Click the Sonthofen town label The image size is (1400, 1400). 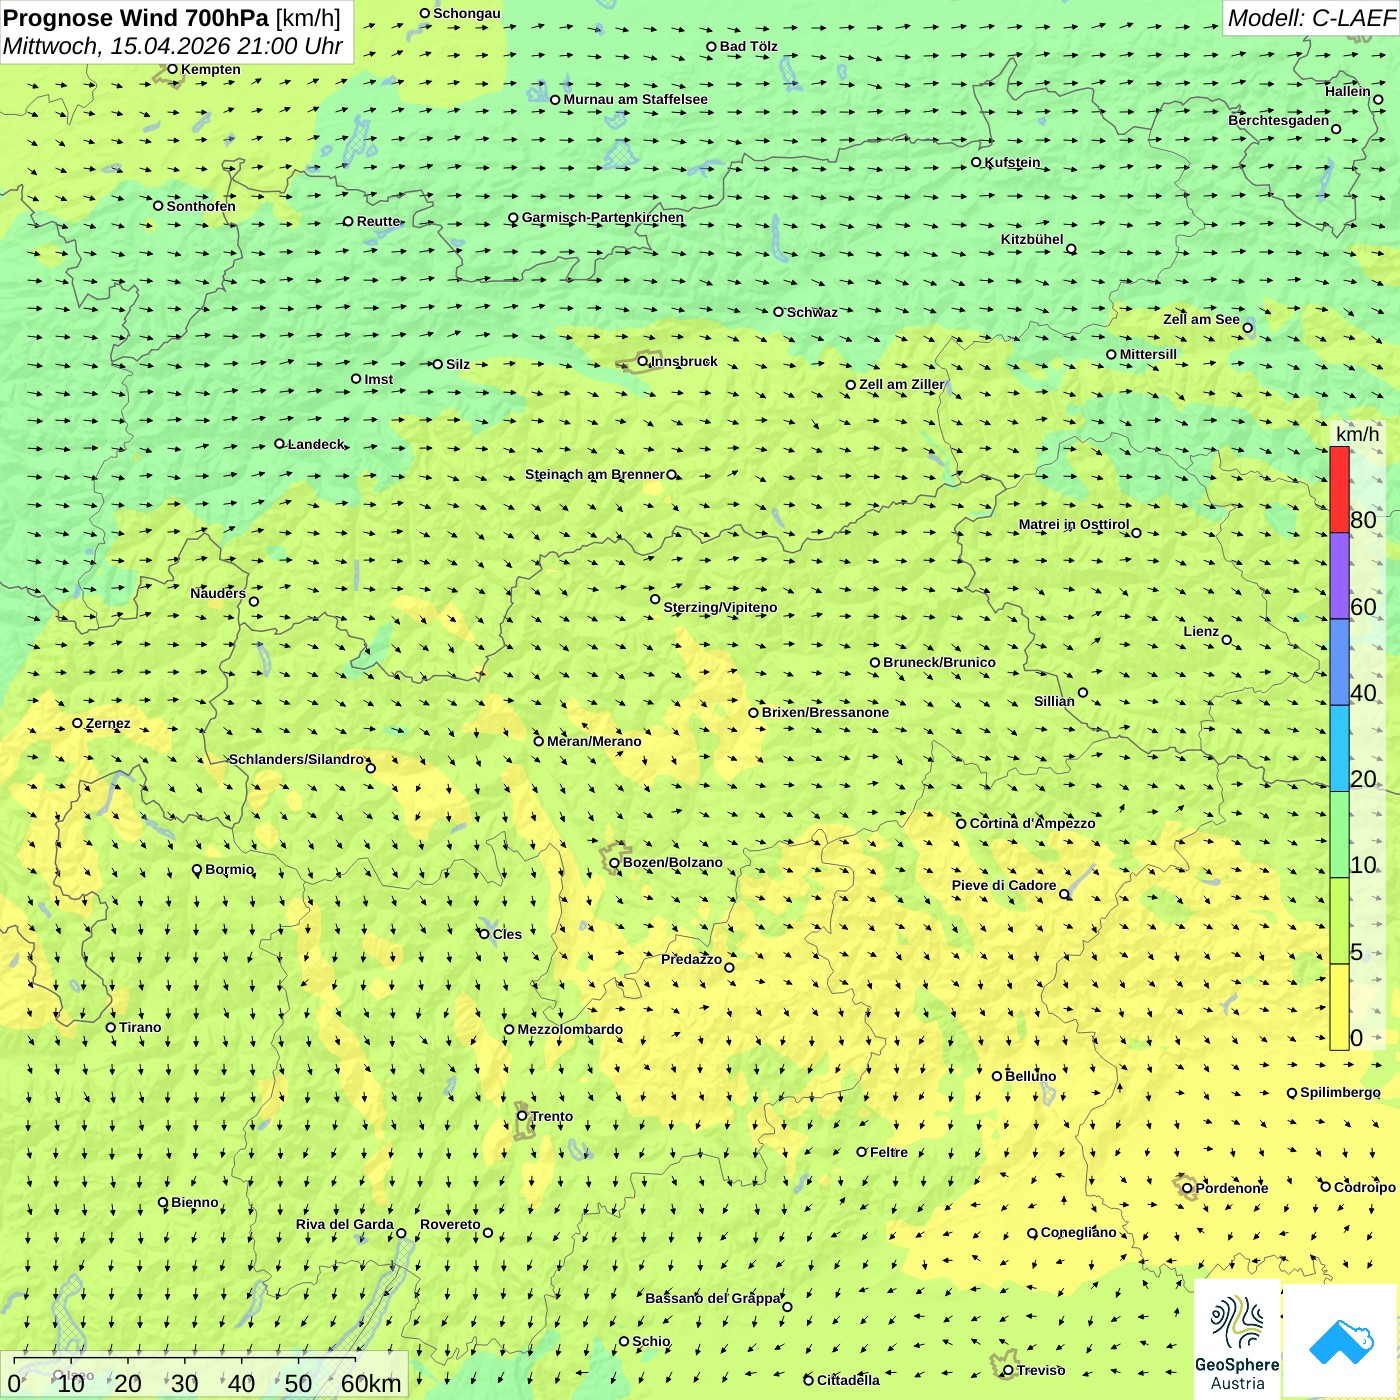coord(201,206)
